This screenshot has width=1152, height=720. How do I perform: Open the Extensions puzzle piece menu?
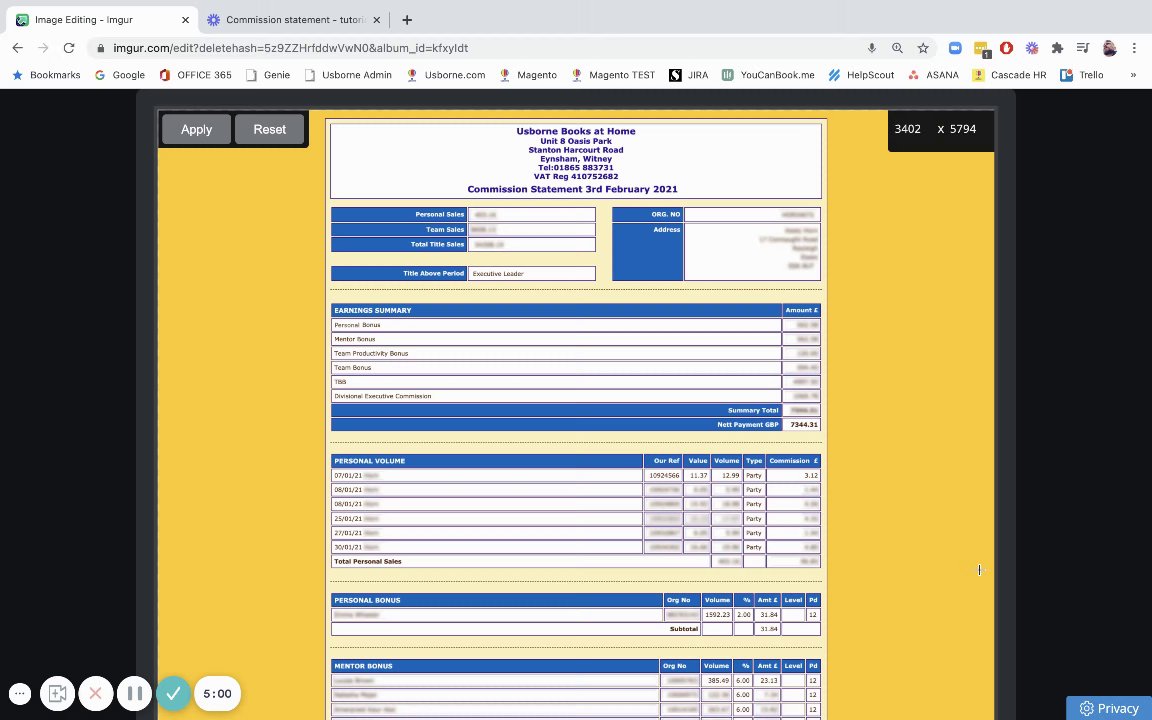tap(1057, 48)
